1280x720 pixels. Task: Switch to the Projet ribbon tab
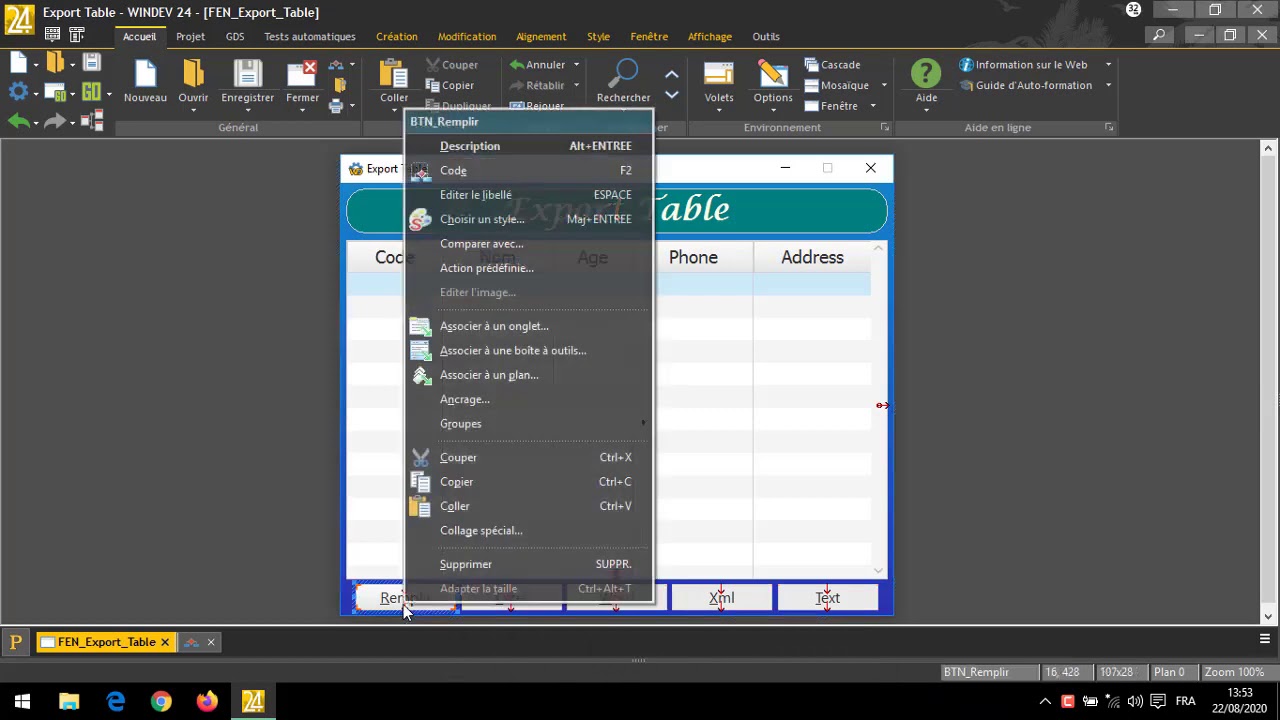tap(190, 36)
